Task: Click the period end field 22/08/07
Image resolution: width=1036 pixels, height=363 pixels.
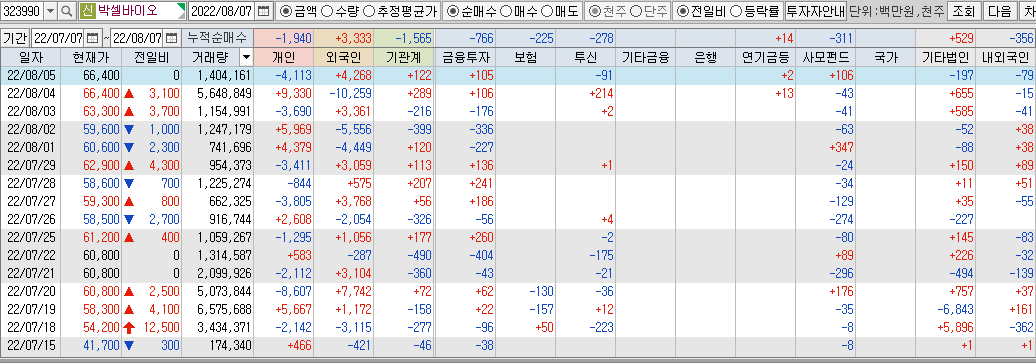Action: click(x=137, y=38)
